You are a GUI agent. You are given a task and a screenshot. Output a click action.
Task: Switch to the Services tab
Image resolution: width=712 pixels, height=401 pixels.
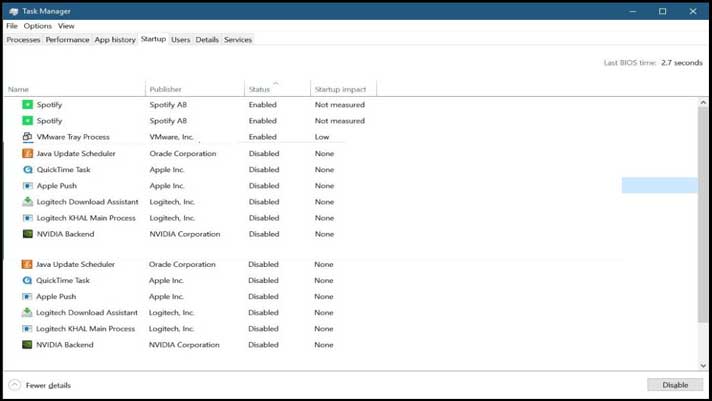coord(238,40)
